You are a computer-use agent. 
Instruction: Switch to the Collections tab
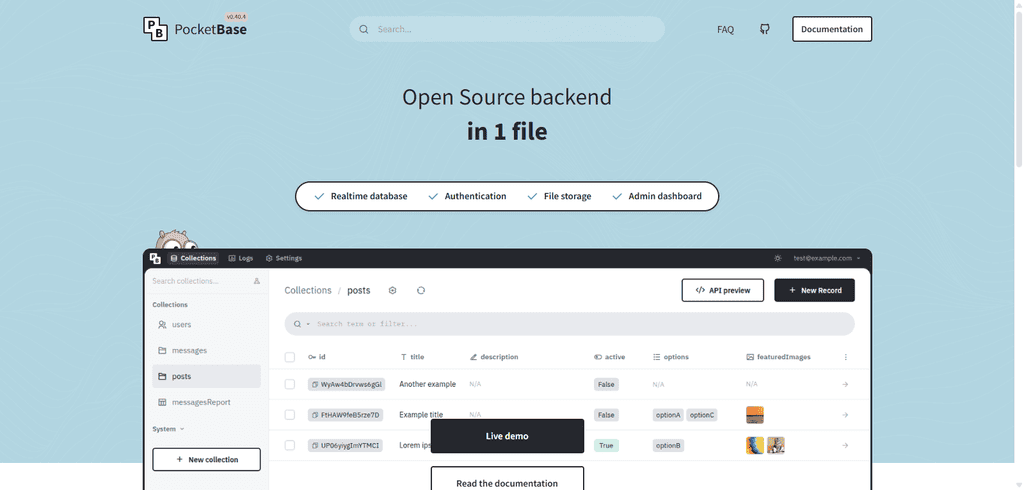pos(193,258)
